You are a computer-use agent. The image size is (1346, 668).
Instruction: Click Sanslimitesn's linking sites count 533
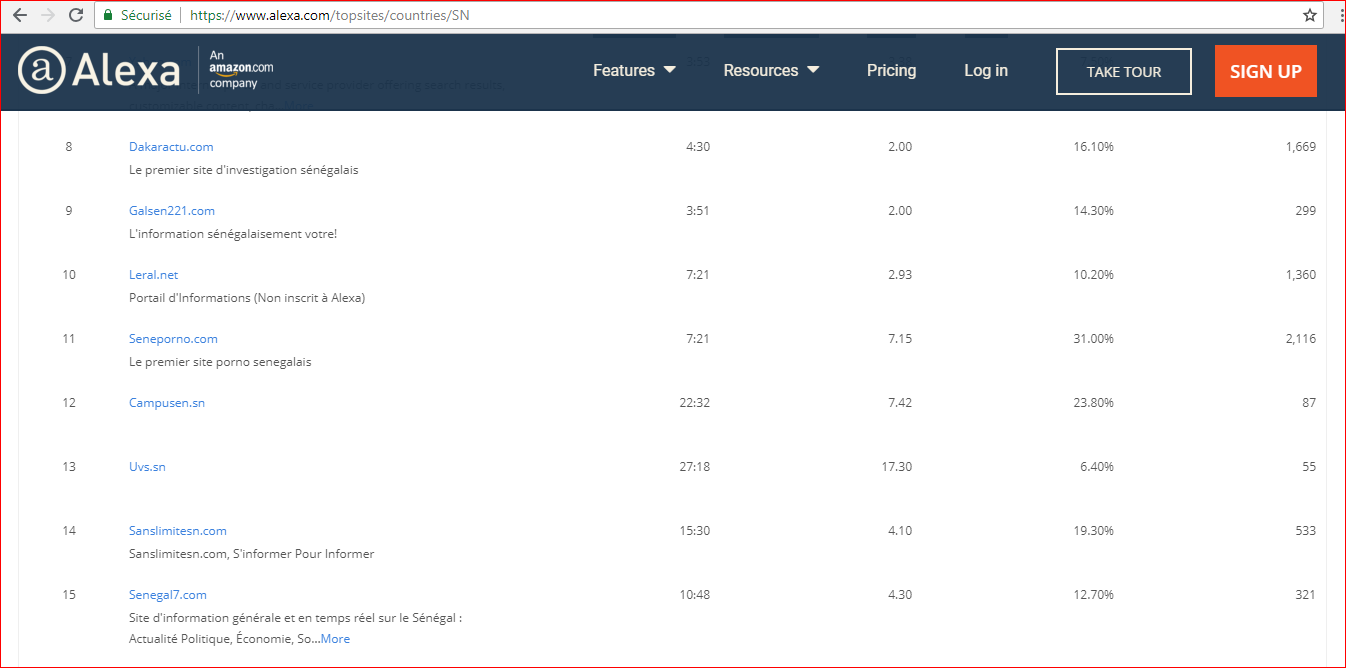(1306, 531)
